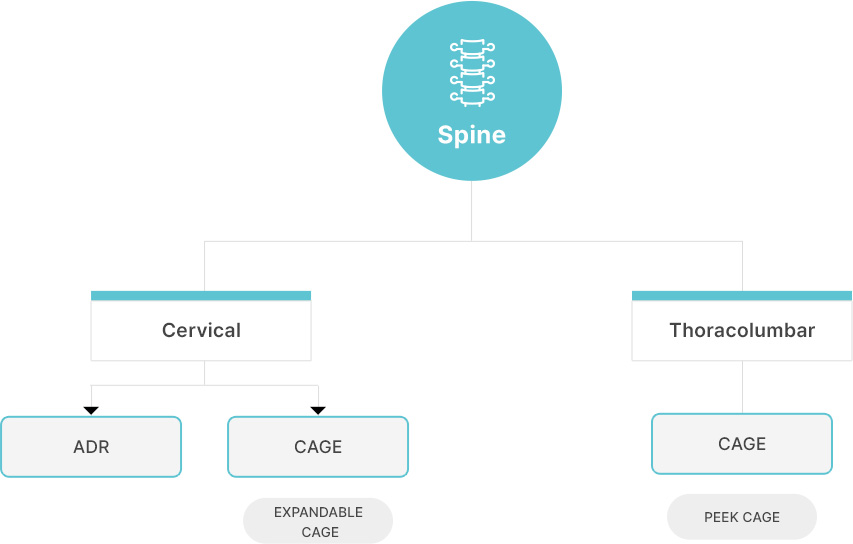Viewport: 853px width, 544px height.
Task: Click the arrowhead above Cervical CAGE box
Action: (318, 411)
